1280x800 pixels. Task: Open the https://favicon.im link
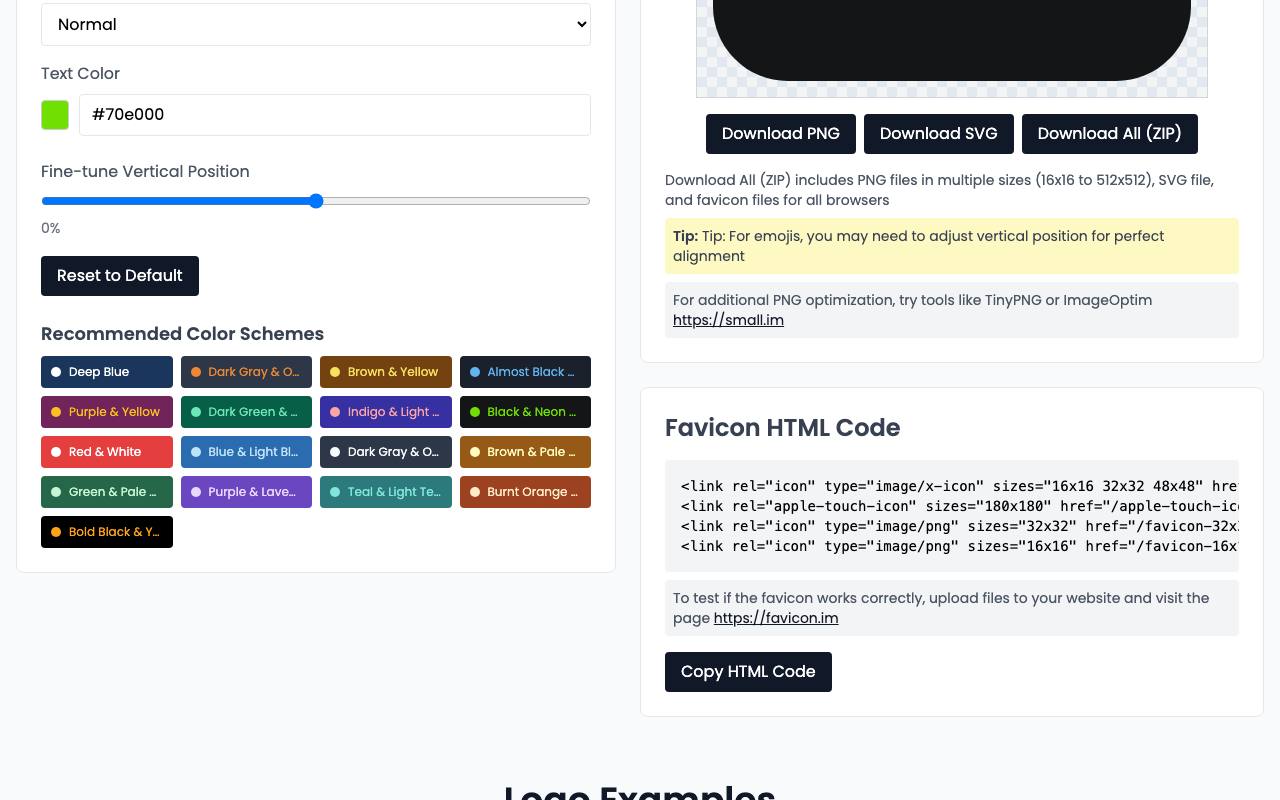pos(776,618)
